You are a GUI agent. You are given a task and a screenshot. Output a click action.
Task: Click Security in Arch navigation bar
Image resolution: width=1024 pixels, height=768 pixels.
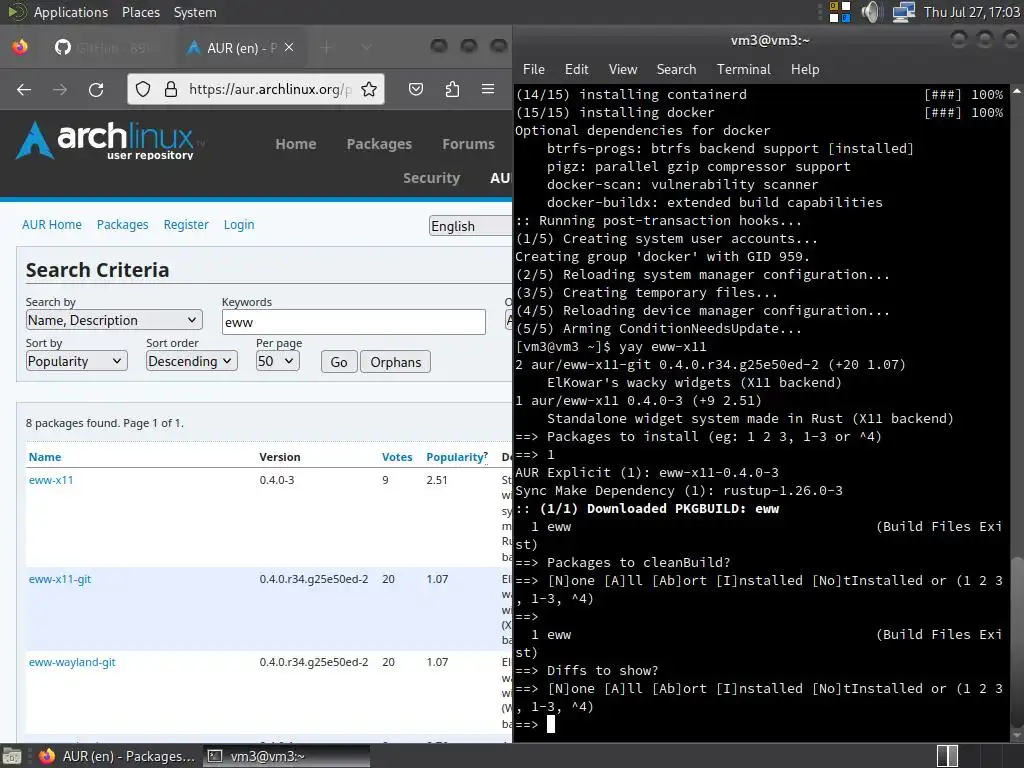432,178
